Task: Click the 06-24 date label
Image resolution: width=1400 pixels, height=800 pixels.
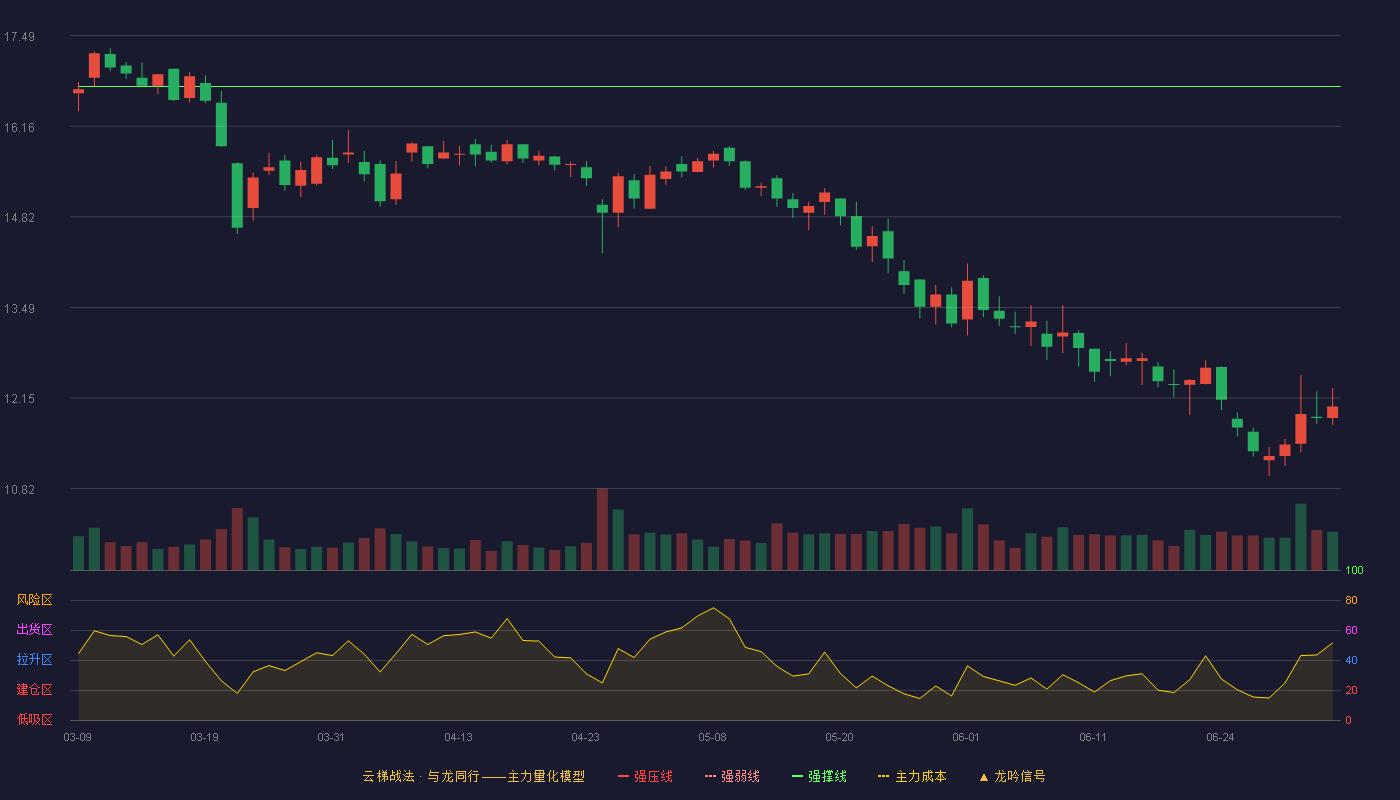Action: [x=1220, y=737]
